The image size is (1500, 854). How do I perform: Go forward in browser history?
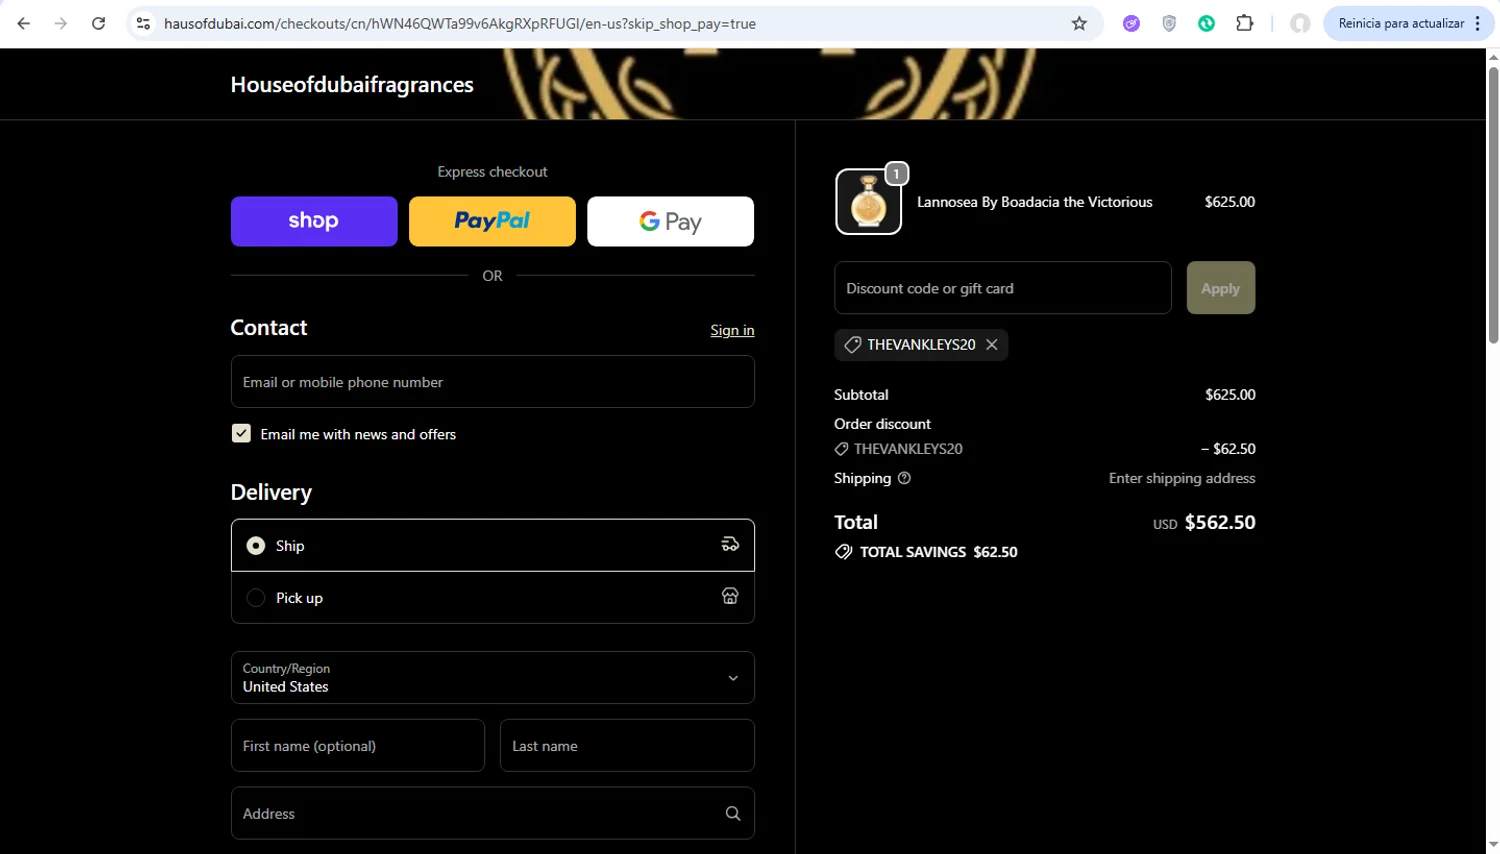tap(61, 23)
